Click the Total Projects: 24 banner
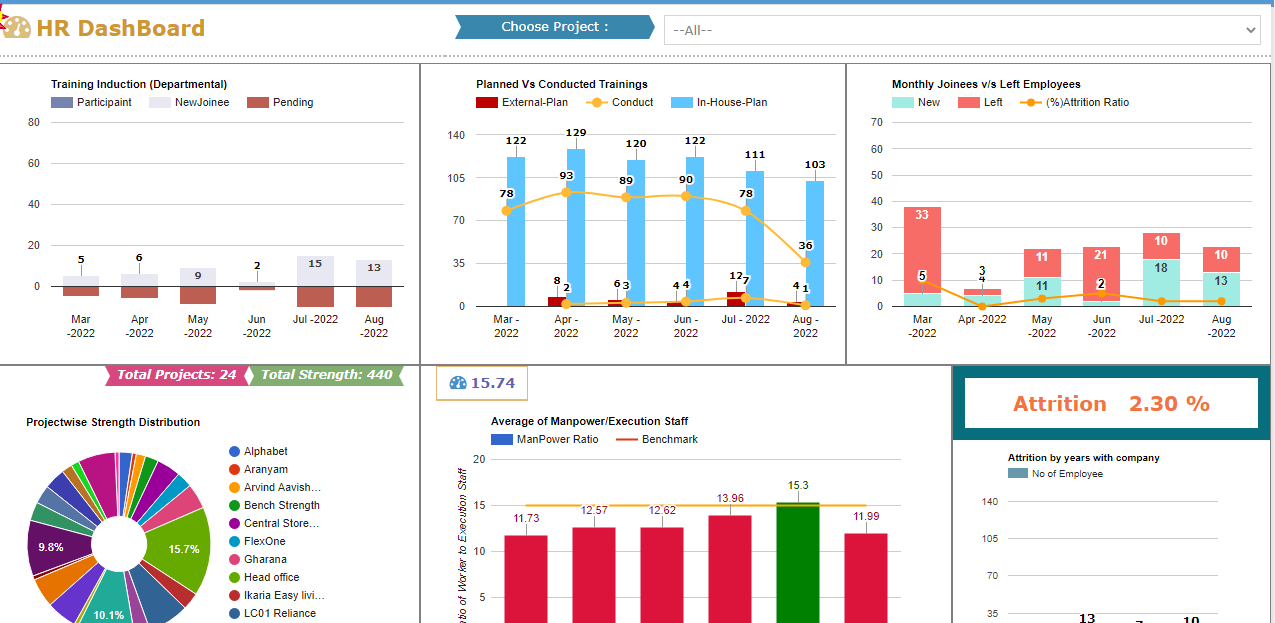 click(176, 375)
